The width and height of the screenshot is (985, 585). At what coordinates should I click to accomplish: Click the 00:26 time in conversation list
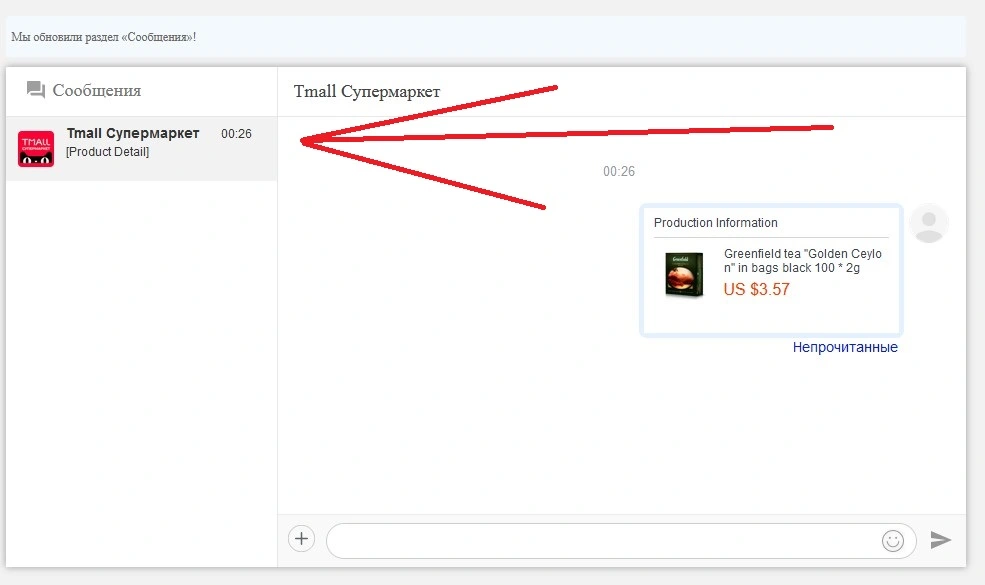(236, 134)
